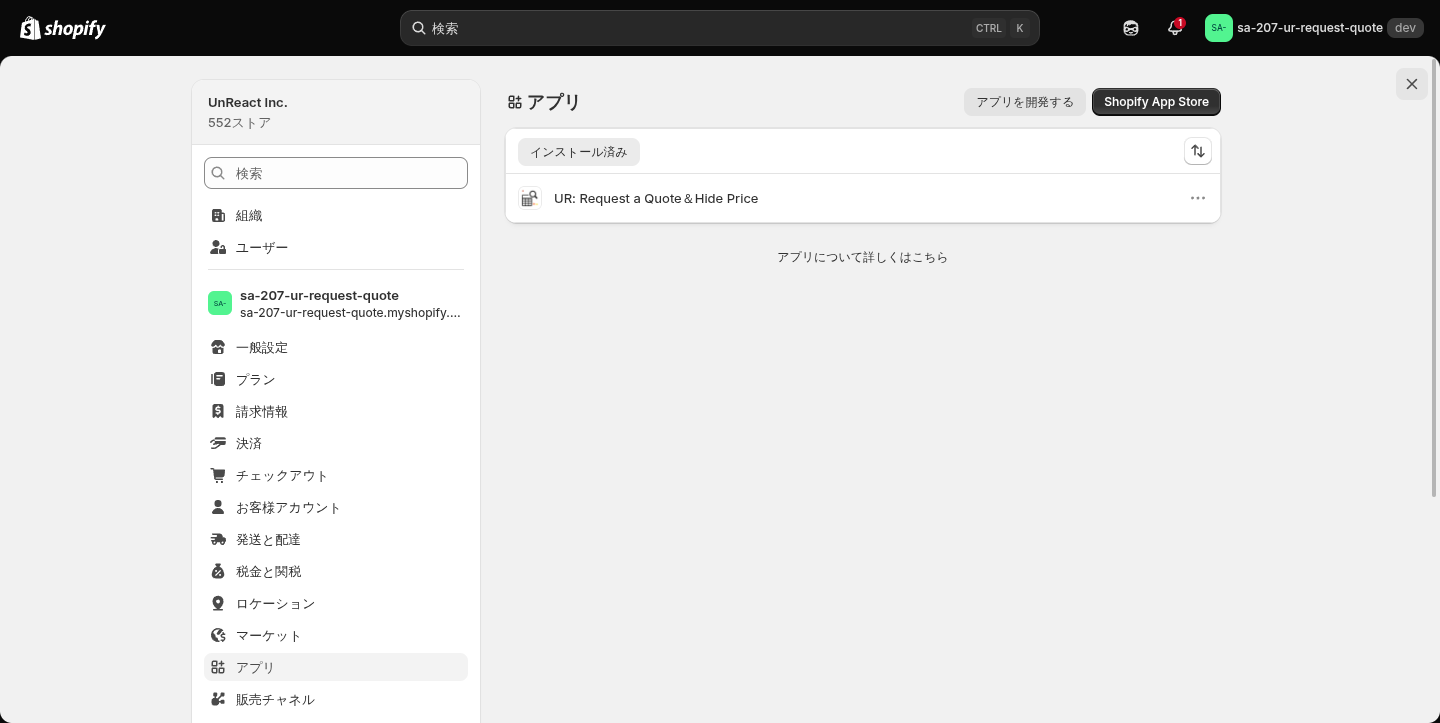The height and width of the screenshot is (723, 1440).
Task: Click the 販売チャネル icon
Action: [x=218, y=699]
